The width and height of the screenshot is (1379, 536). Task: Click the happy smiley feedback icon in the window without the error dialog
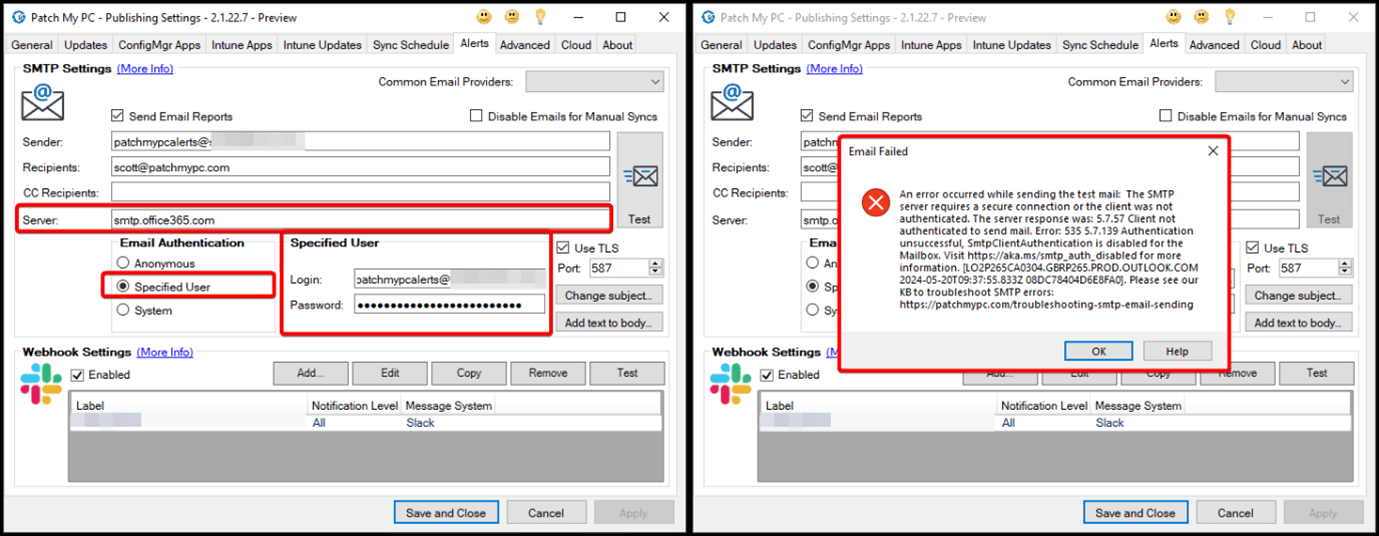pos(484,17)
